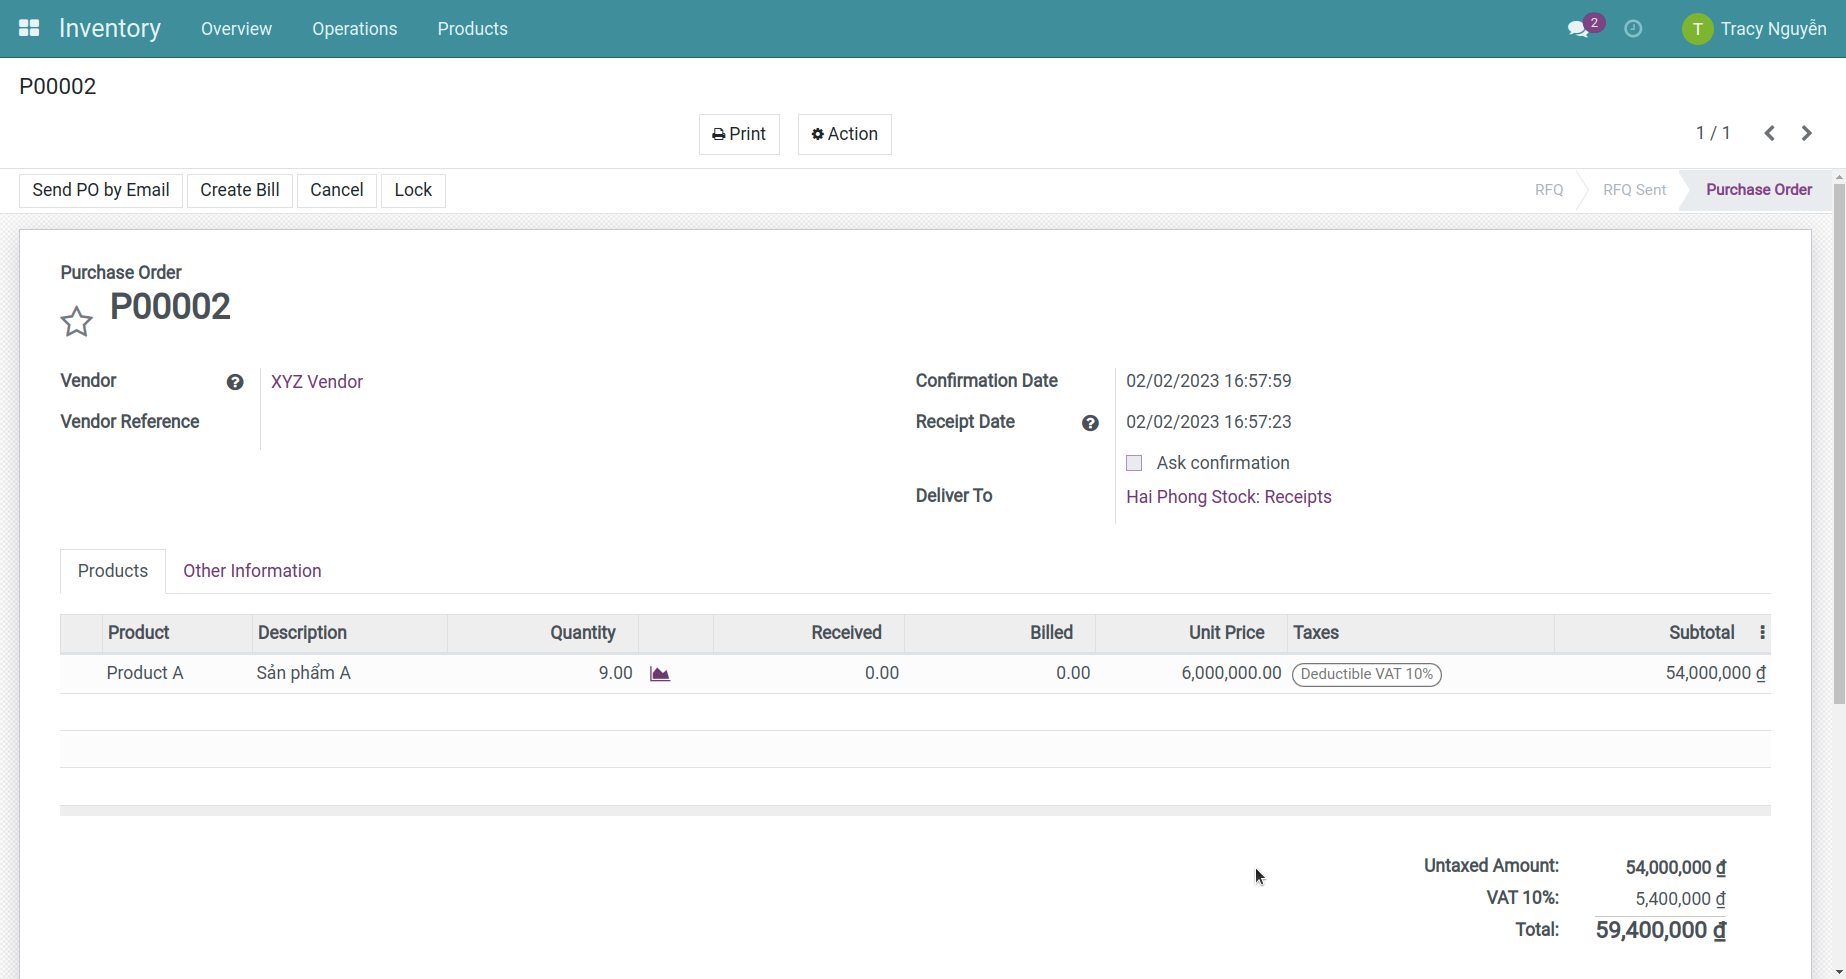Screen dimensions: 1846x979
Task: Open Tracy Nguyễn's user menu
Action: point(1755,29)
